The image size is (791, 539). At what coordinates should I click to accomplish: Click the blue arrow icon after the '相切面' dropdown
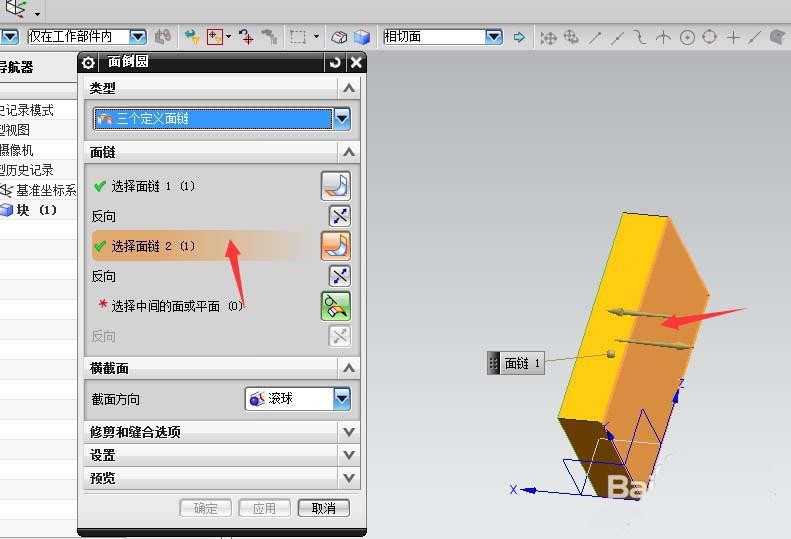point(519,37)
